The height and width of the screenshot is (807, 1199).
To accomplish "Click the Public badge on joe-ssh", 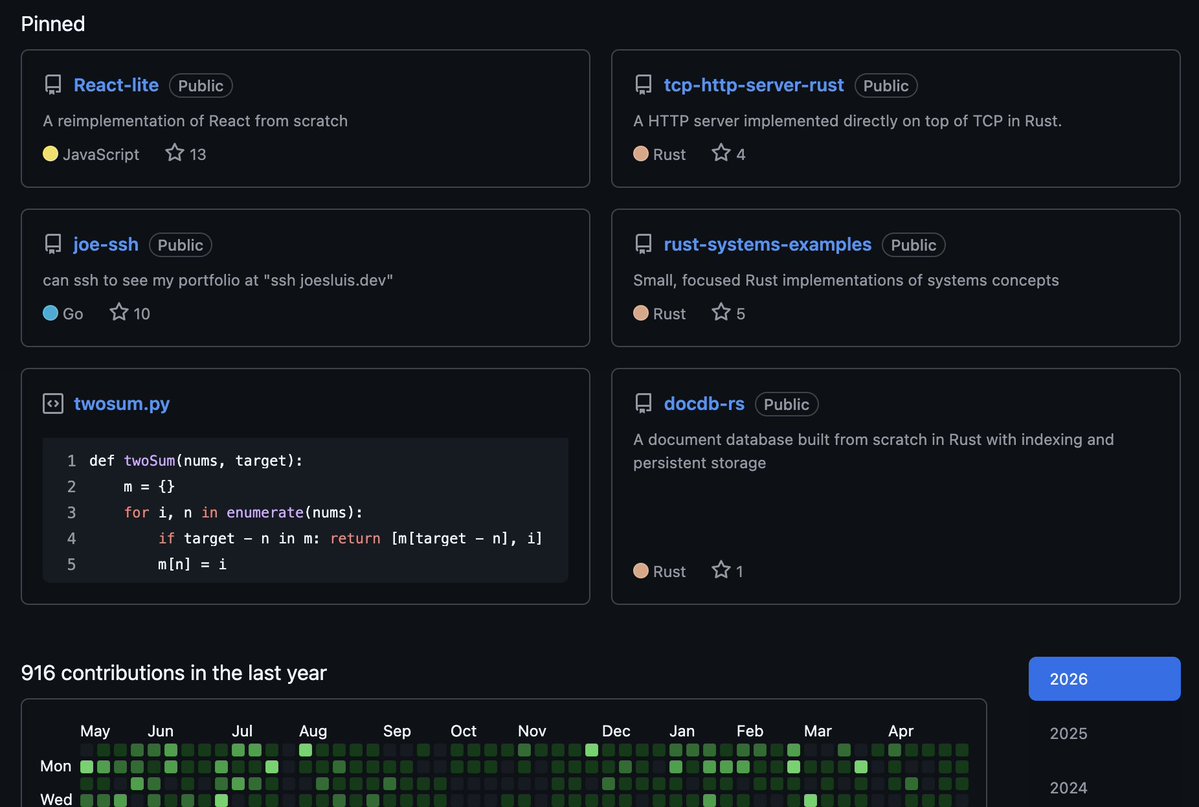I will [x=180, y=245].
